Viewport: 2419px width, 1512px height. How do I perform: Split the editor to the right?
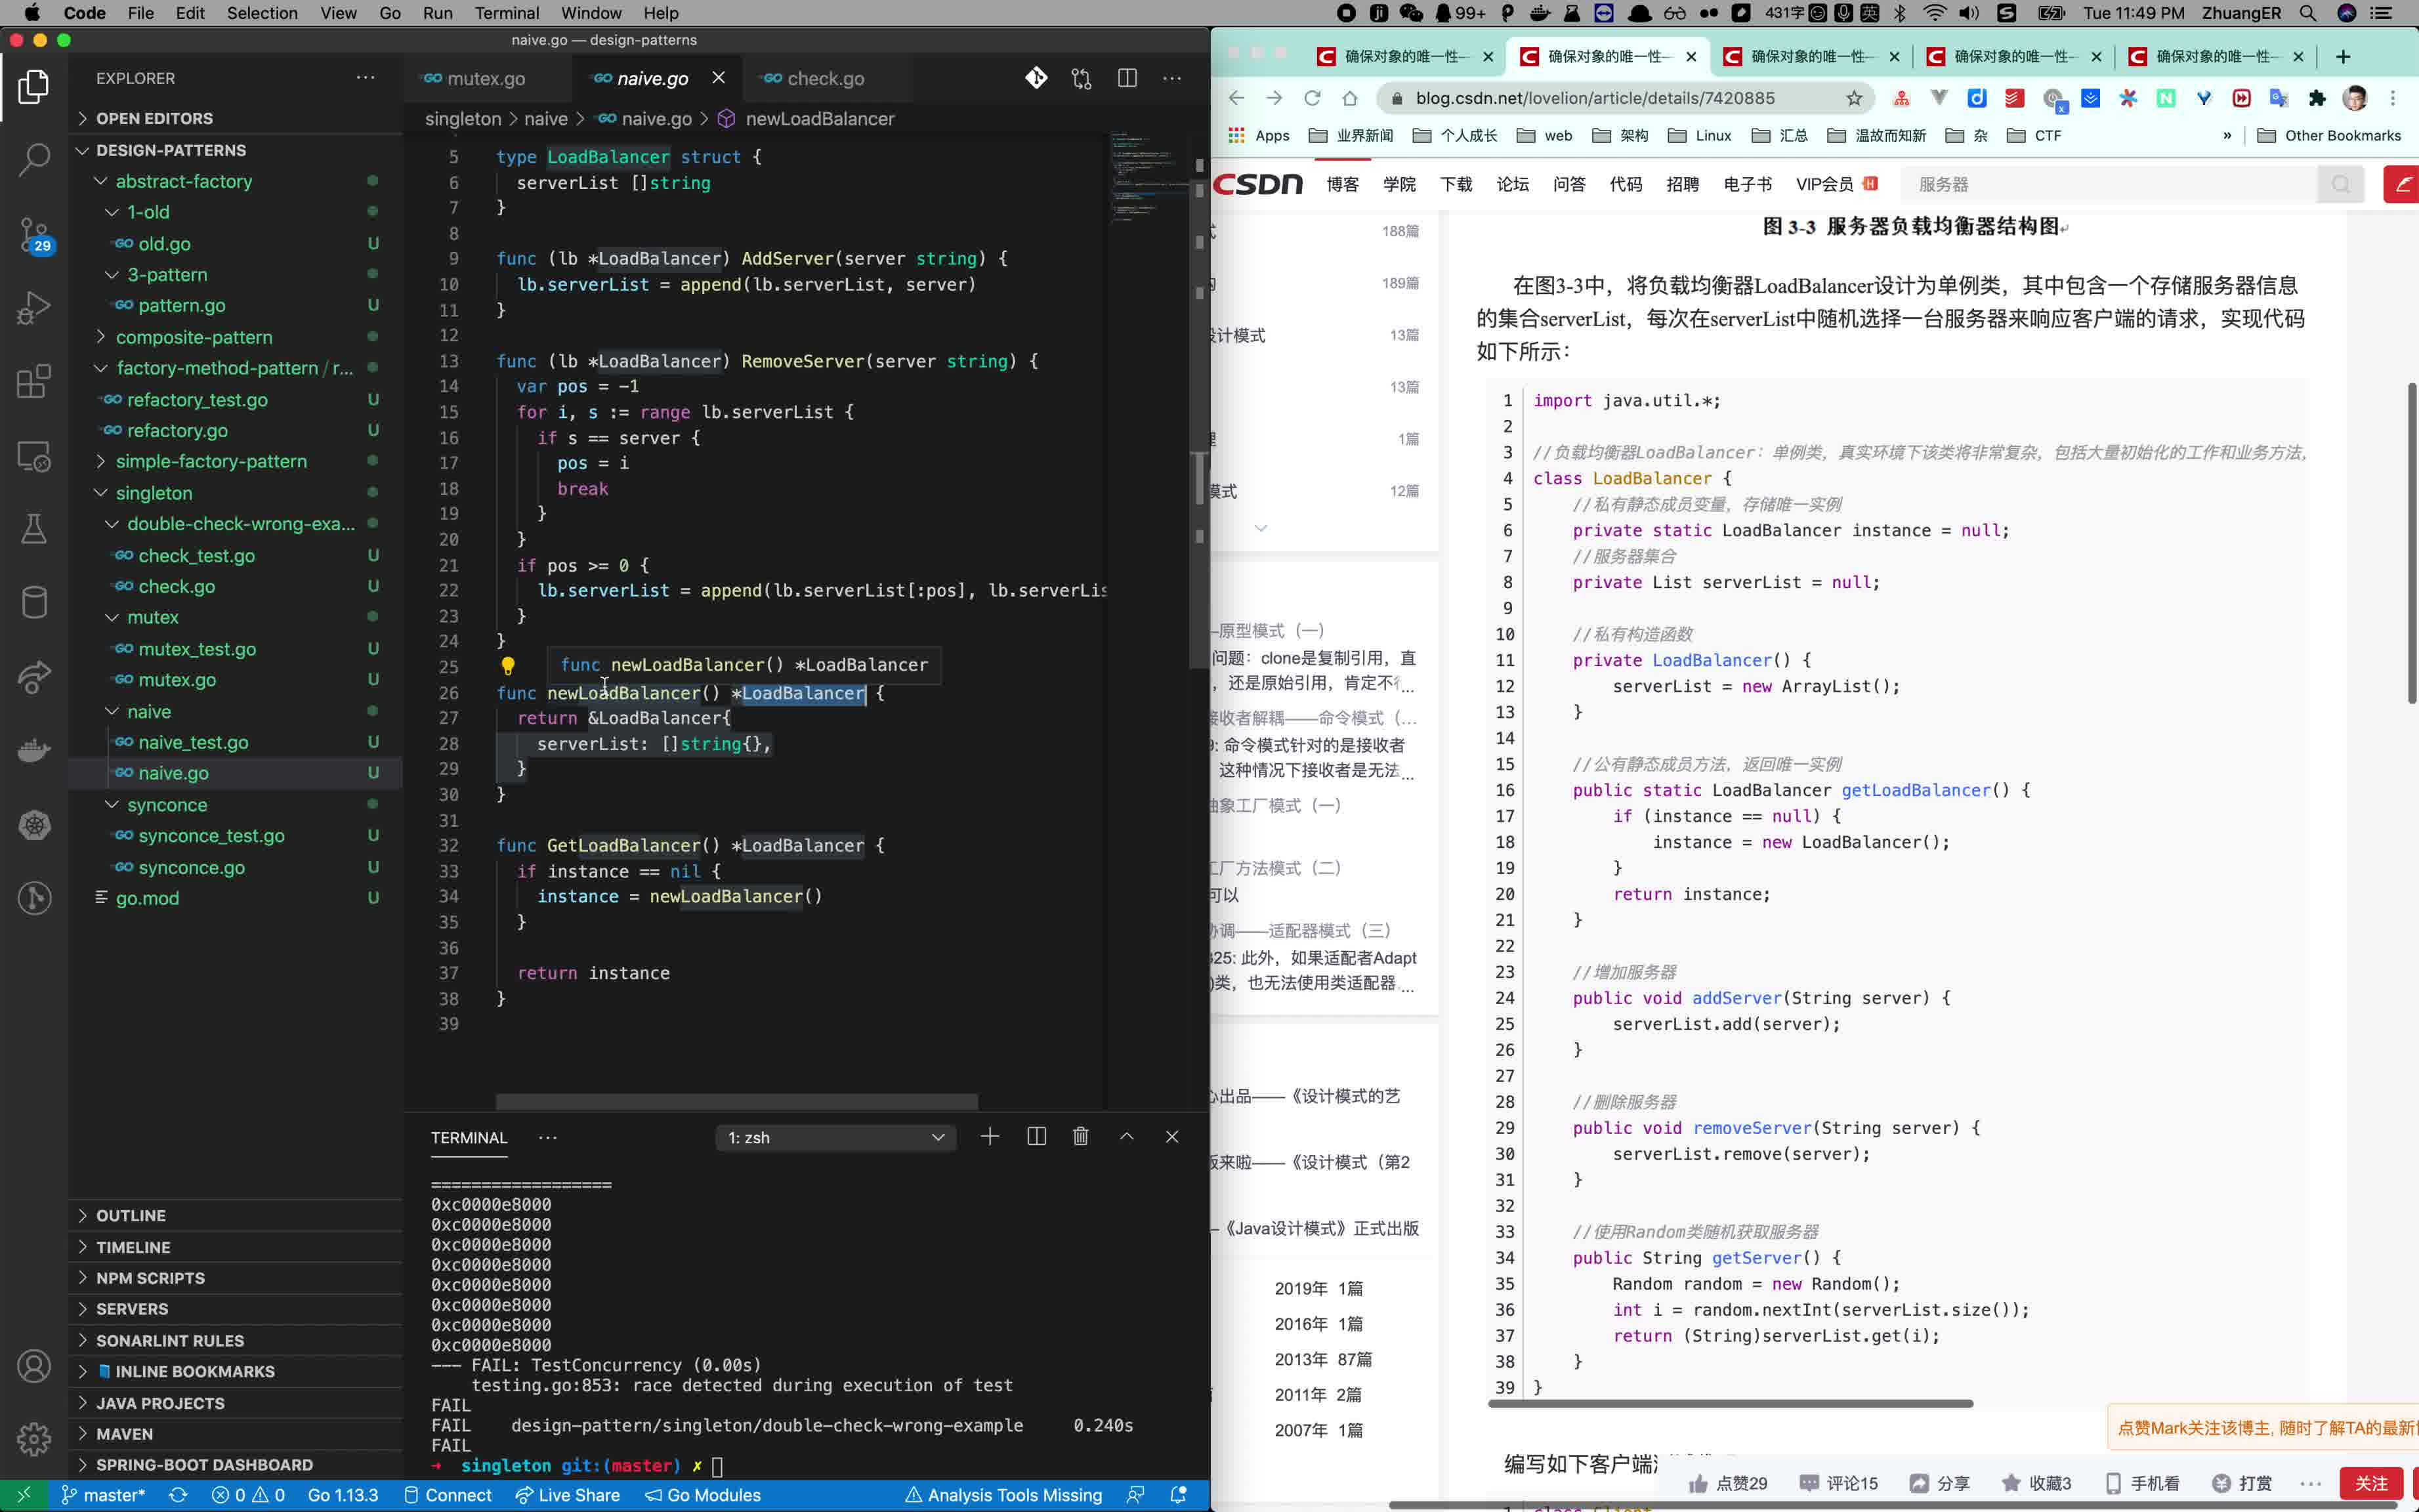click(x=1127, y=79)
